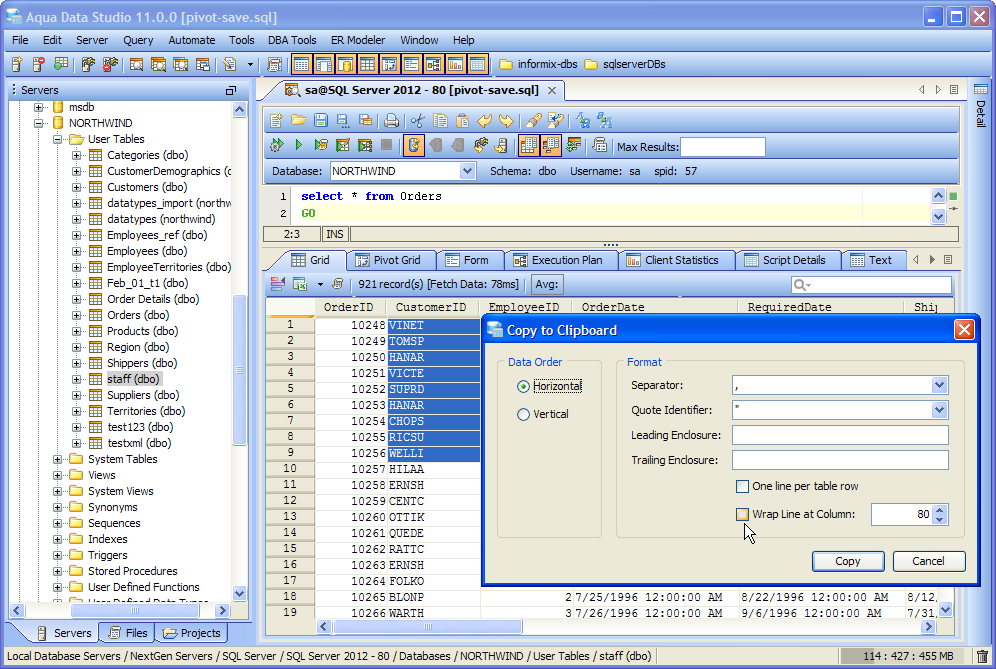Click the Register Server icon in main toolbar
996x669 pixels.
[x=17, y=64]
